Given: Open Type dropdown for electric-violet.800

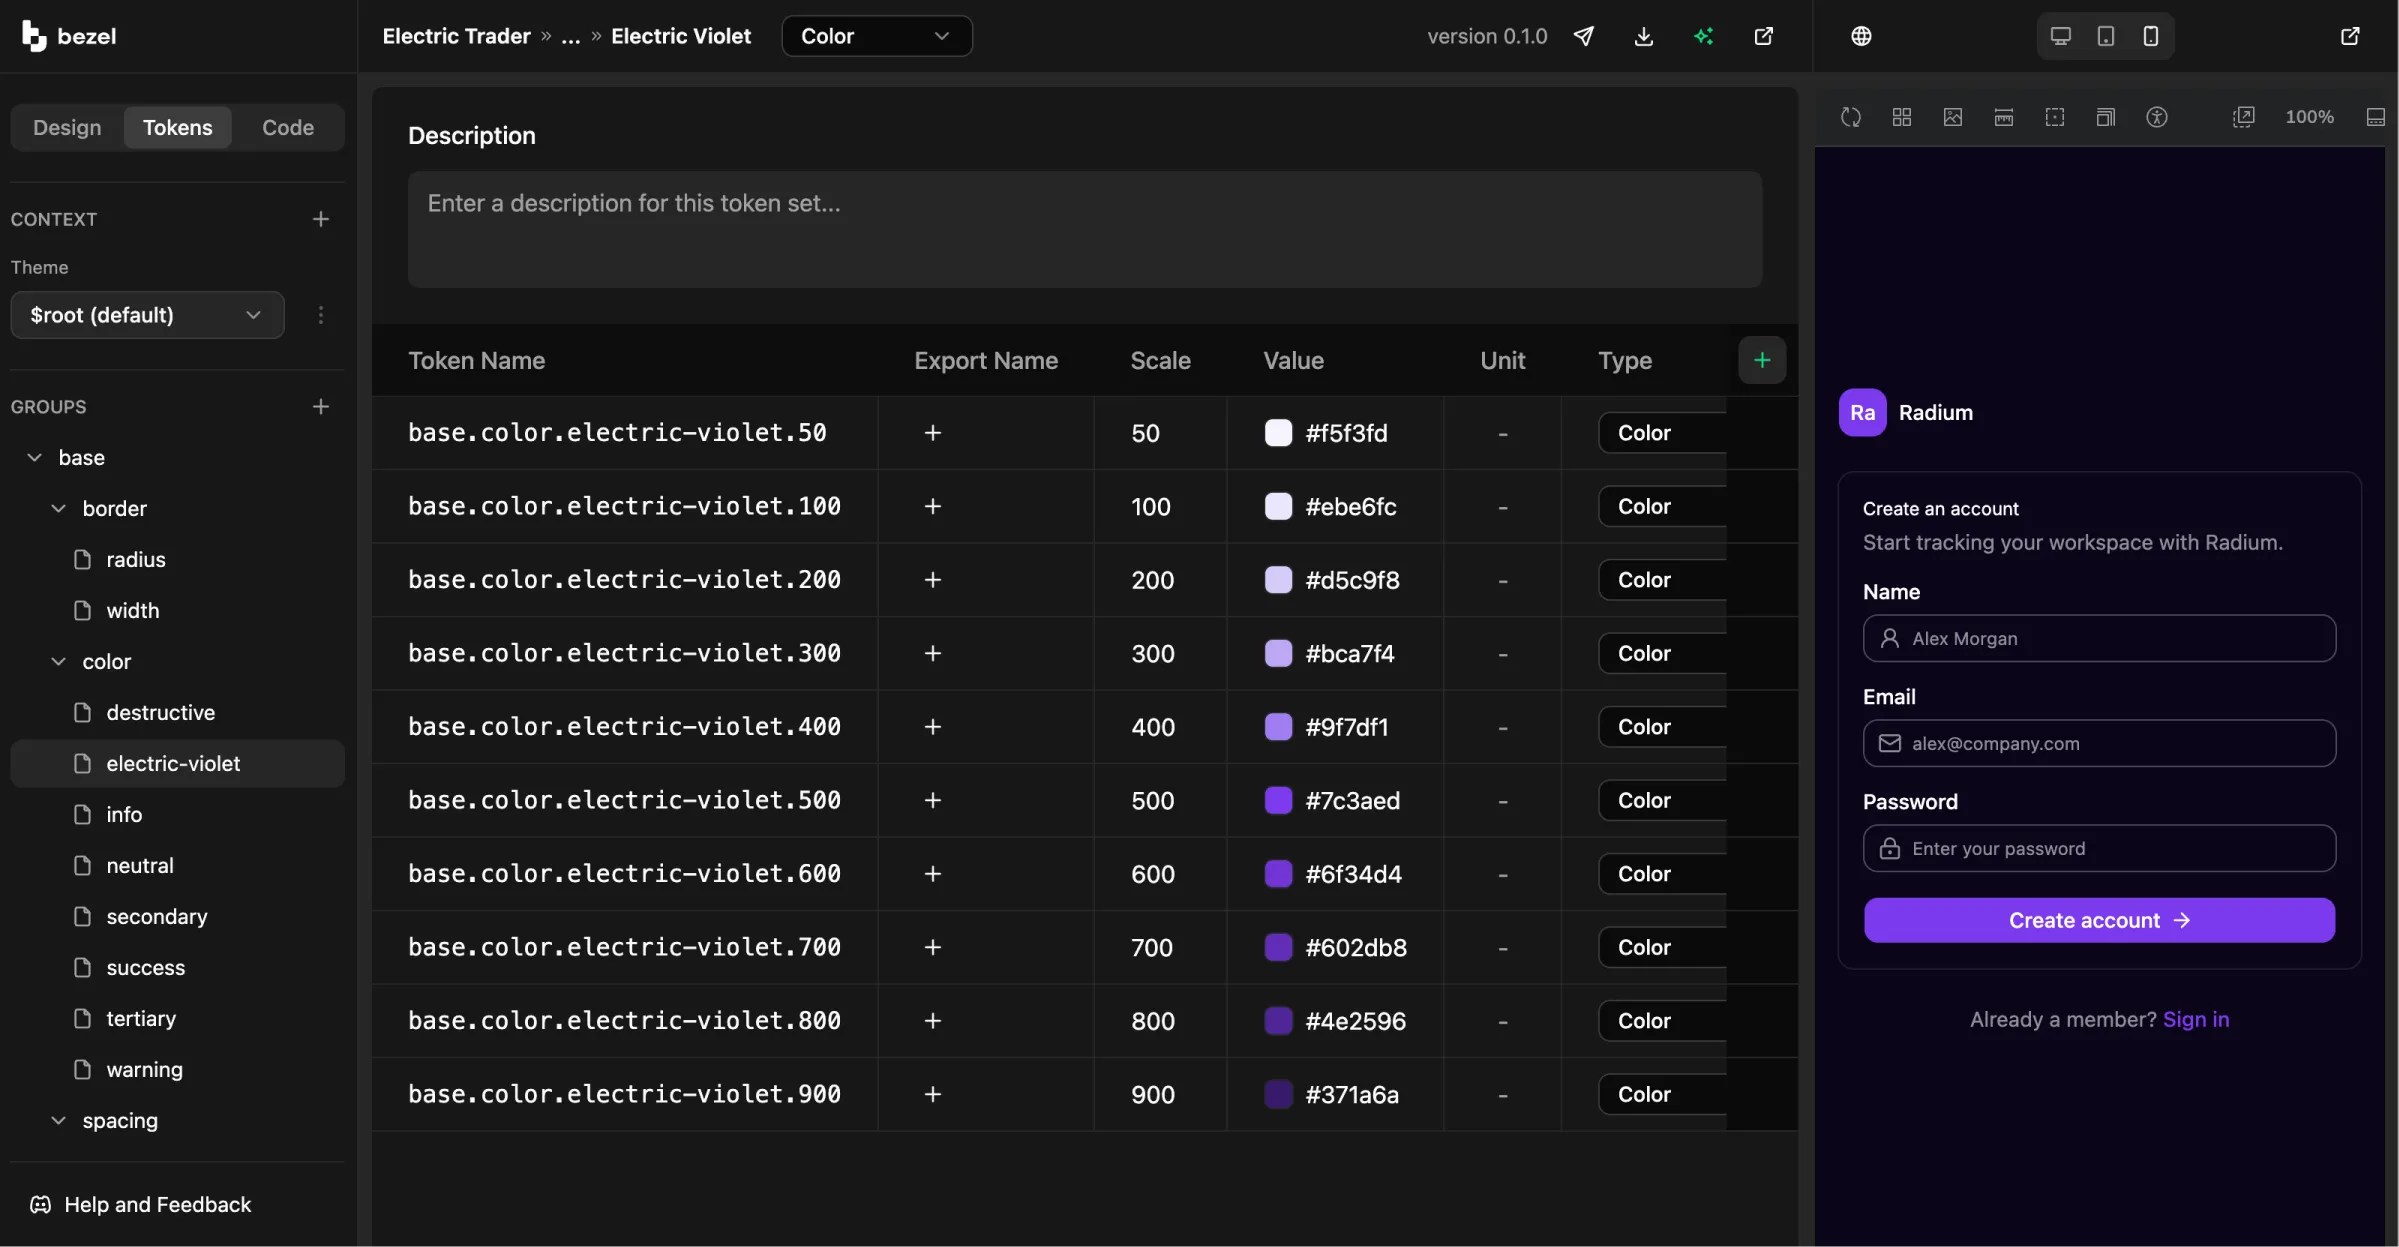Looking at the screenshot, I should pyautogui.click(x=1662, y=1020).
